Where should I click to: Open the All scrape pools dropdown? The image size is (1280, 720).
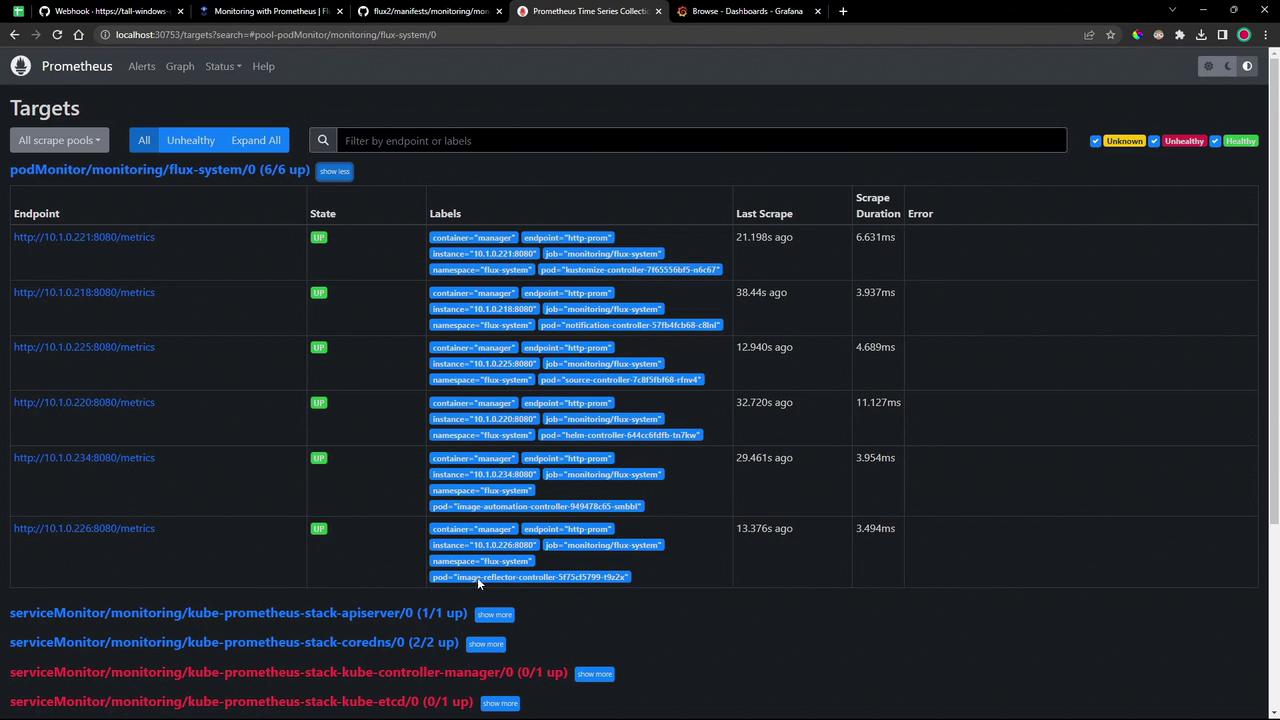(x=59, y=141)
